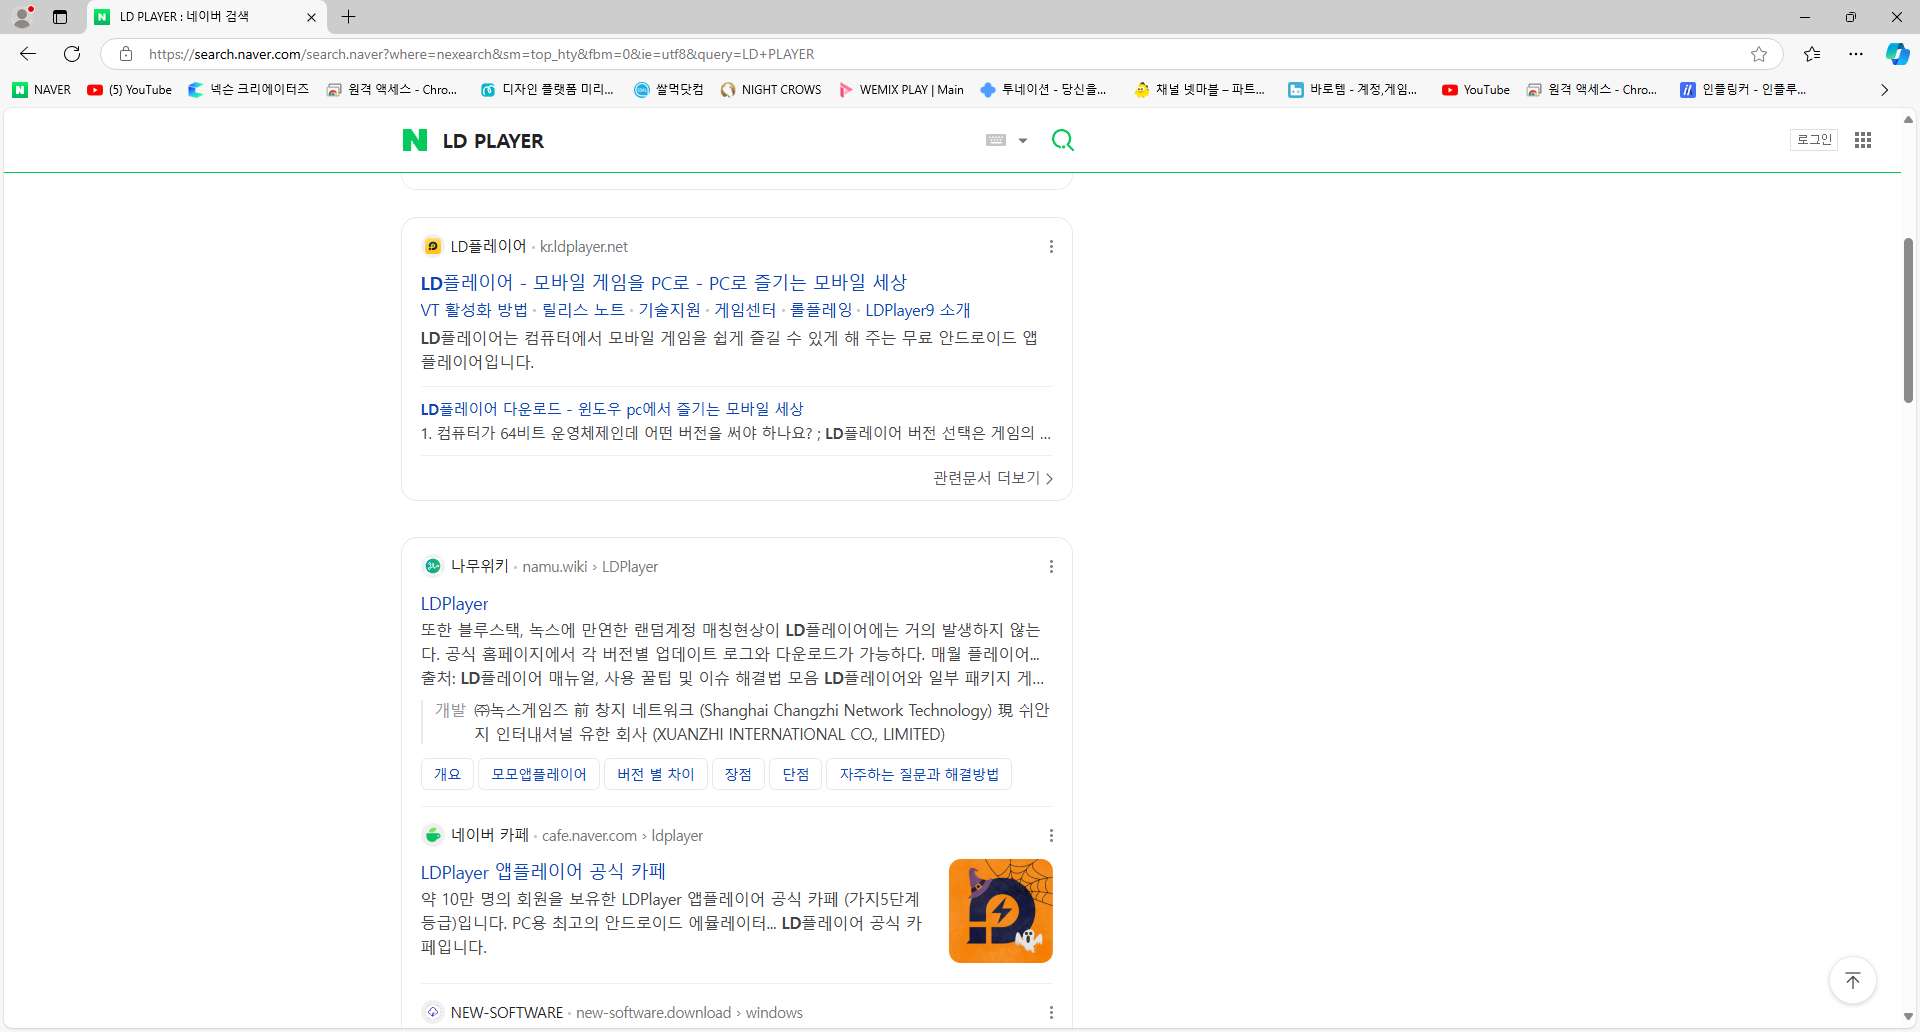Open the browser Favorites panel
The image size is (1920, 1032).
click(1812, 54)
